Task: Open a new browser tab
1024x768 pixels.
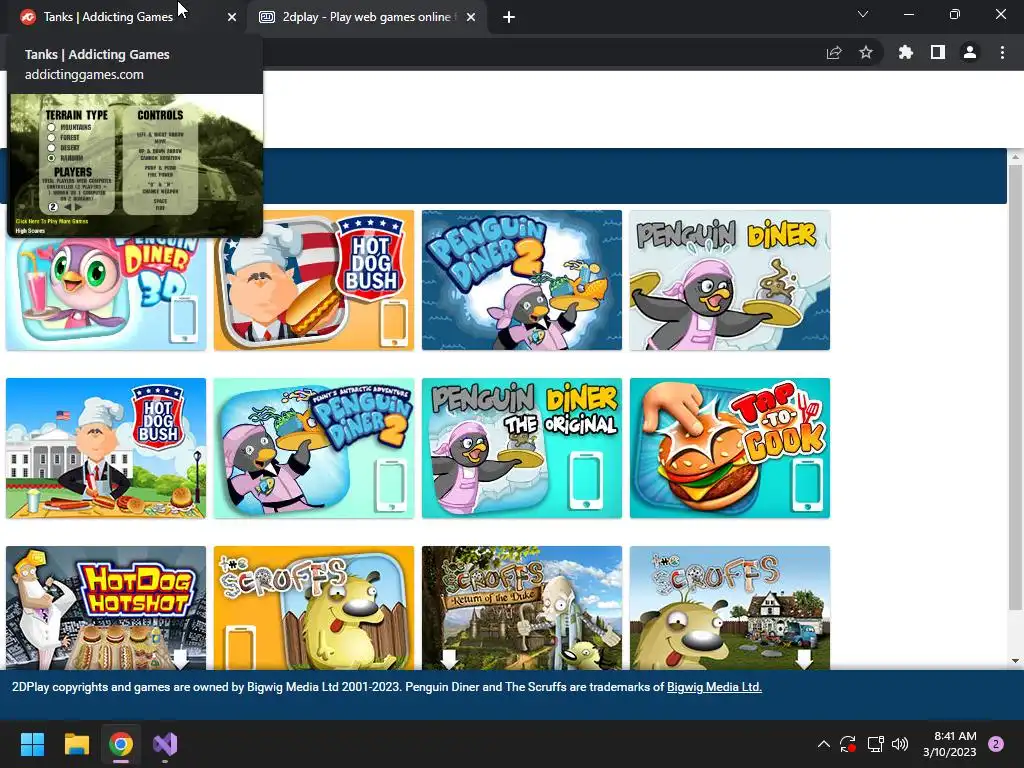Action: tap(509, 18)
